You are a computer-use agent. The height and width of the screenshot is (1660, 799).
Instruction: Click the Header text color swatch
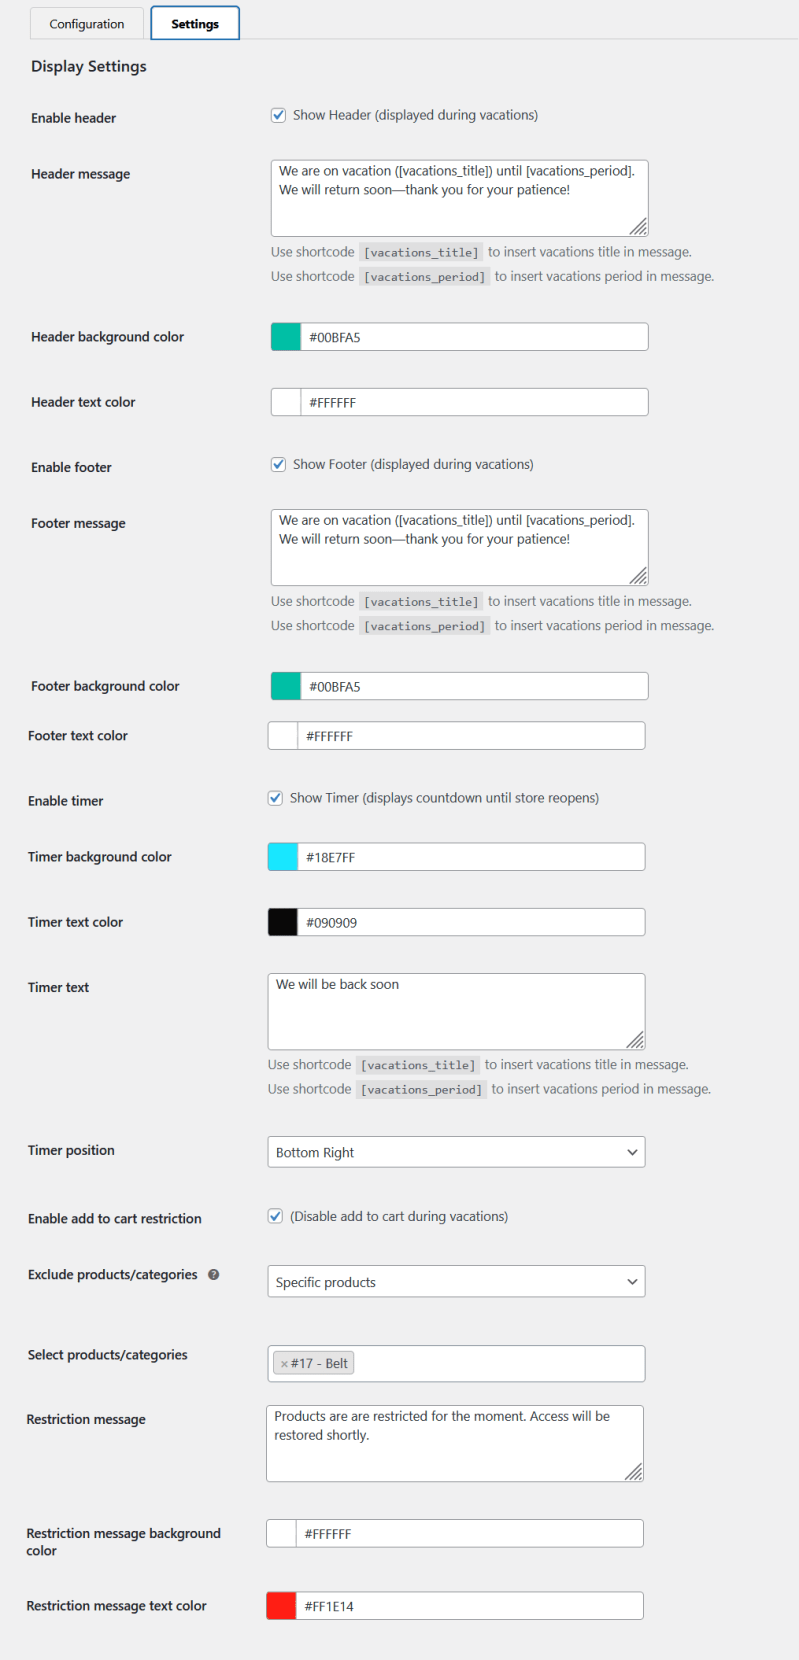click(279, 401)
